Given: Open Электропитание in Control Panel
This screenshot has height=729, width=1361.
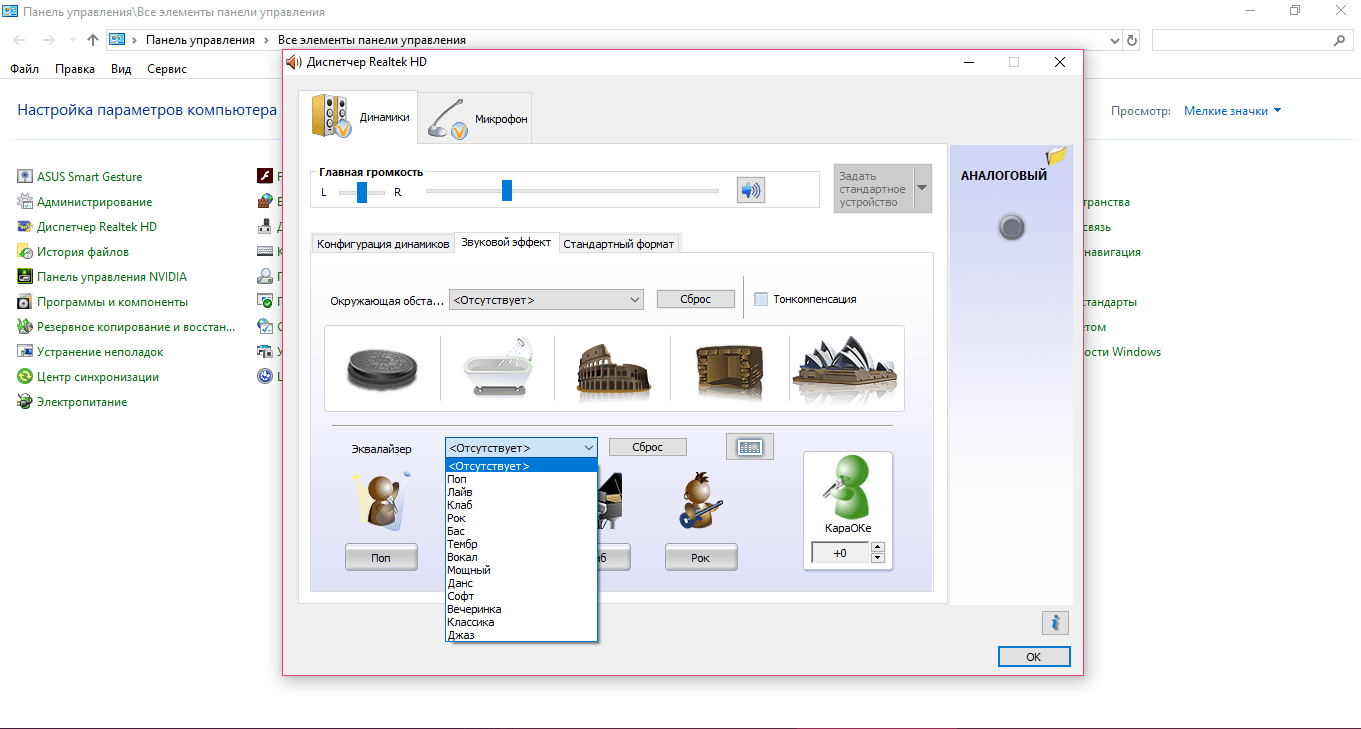Looking at the screenshot, I should pyautogui.click(x=72, y=402).
